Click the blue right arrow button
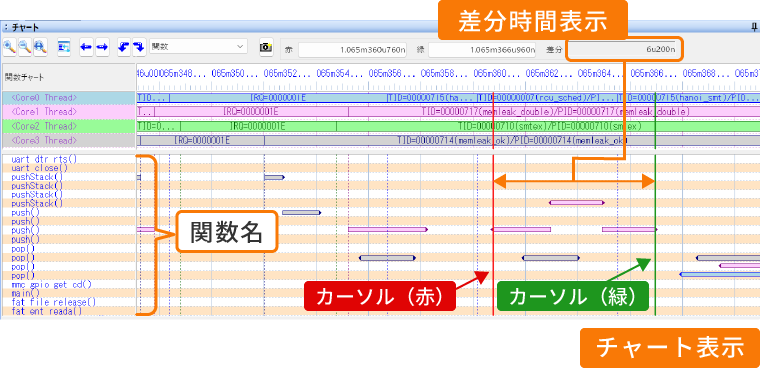760x382 pixels. 102,47
